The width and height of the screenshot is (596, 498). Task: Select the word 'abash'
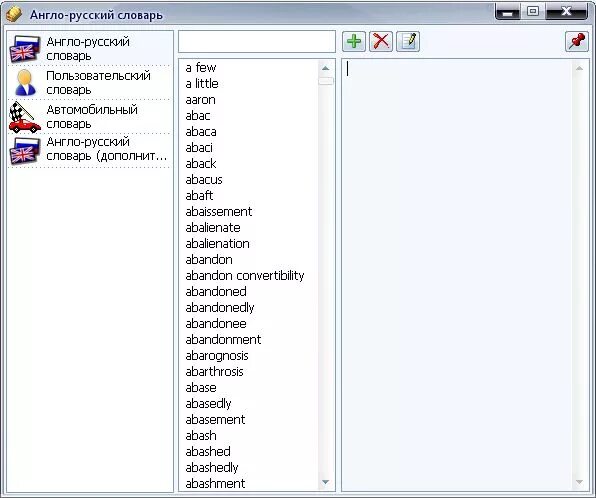(x=201, y=435)
